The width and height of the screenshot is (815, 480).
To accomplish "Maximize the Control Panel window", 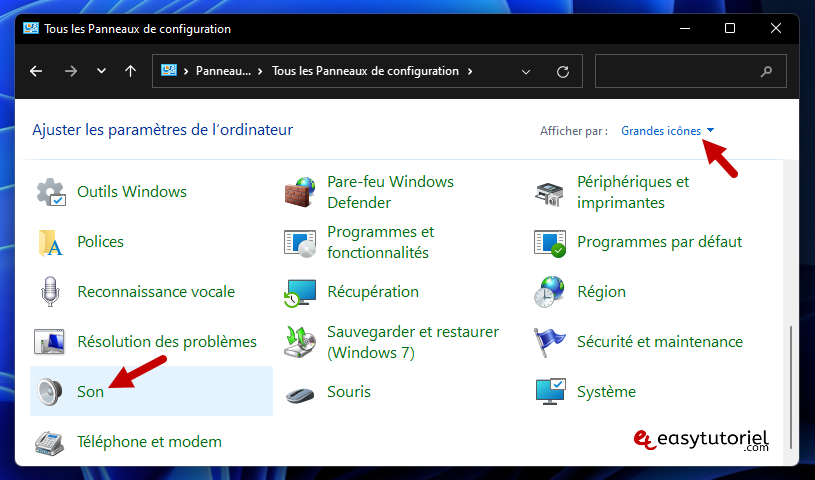I will tap(730, 28).
